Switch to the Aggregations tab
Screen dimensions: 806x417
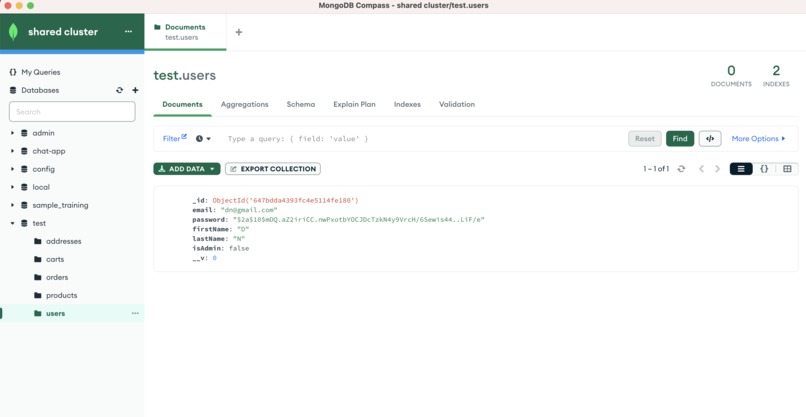(x=245, y=104)
